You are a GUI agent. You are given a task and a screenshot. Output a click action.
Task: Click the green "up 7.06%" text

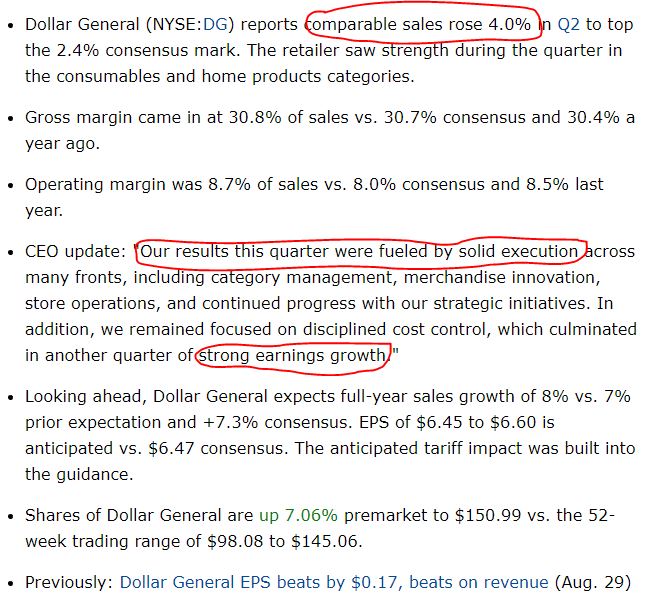pos(298,515)
